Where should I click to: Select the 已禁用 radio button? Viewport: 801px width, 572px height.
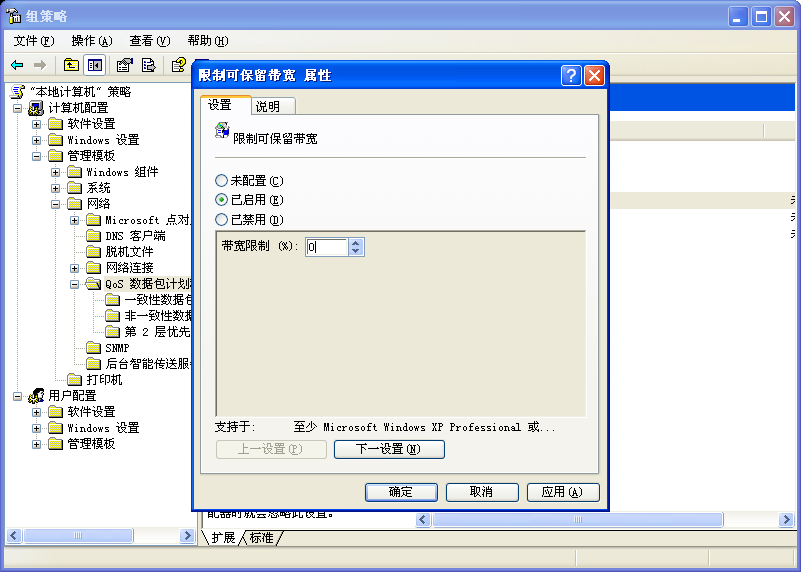(x=222, y=220)
